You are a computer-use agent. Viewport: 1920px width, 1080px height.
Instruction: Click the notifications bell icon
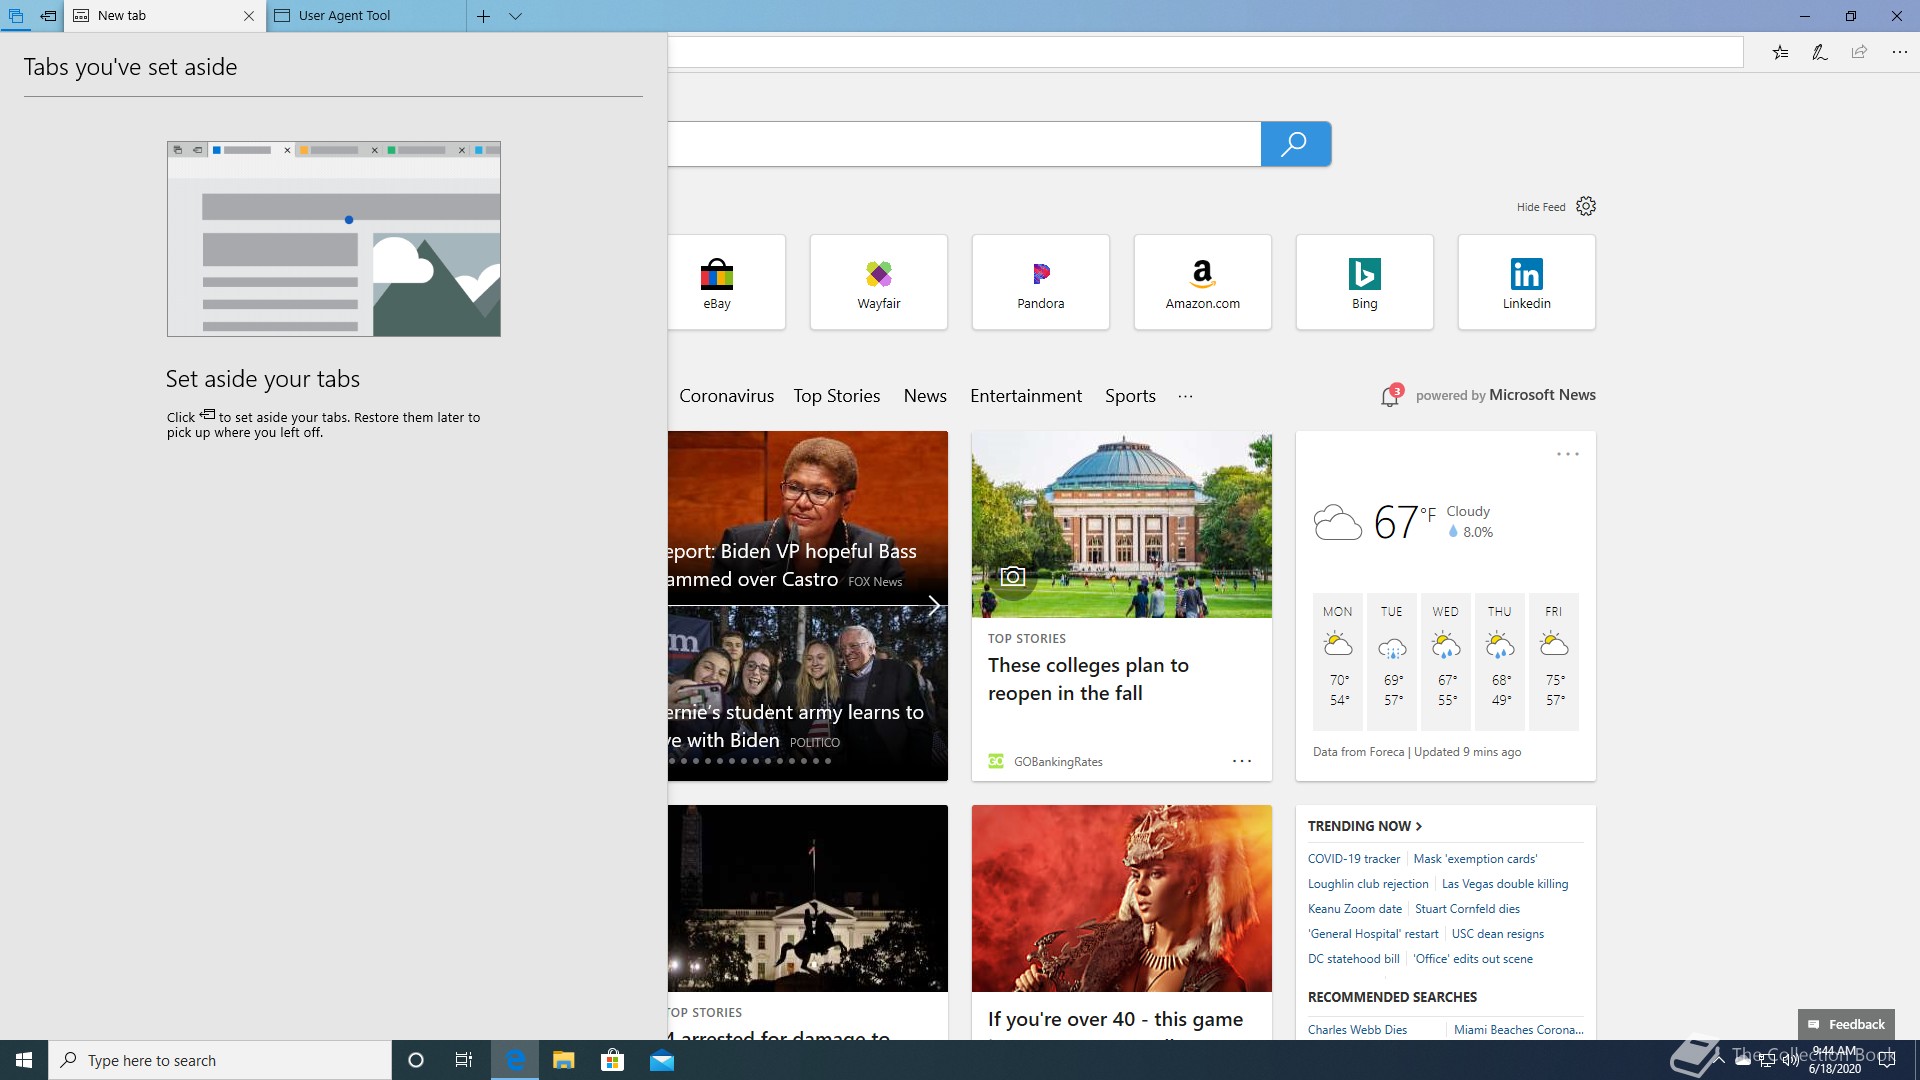coord(1390,396)
